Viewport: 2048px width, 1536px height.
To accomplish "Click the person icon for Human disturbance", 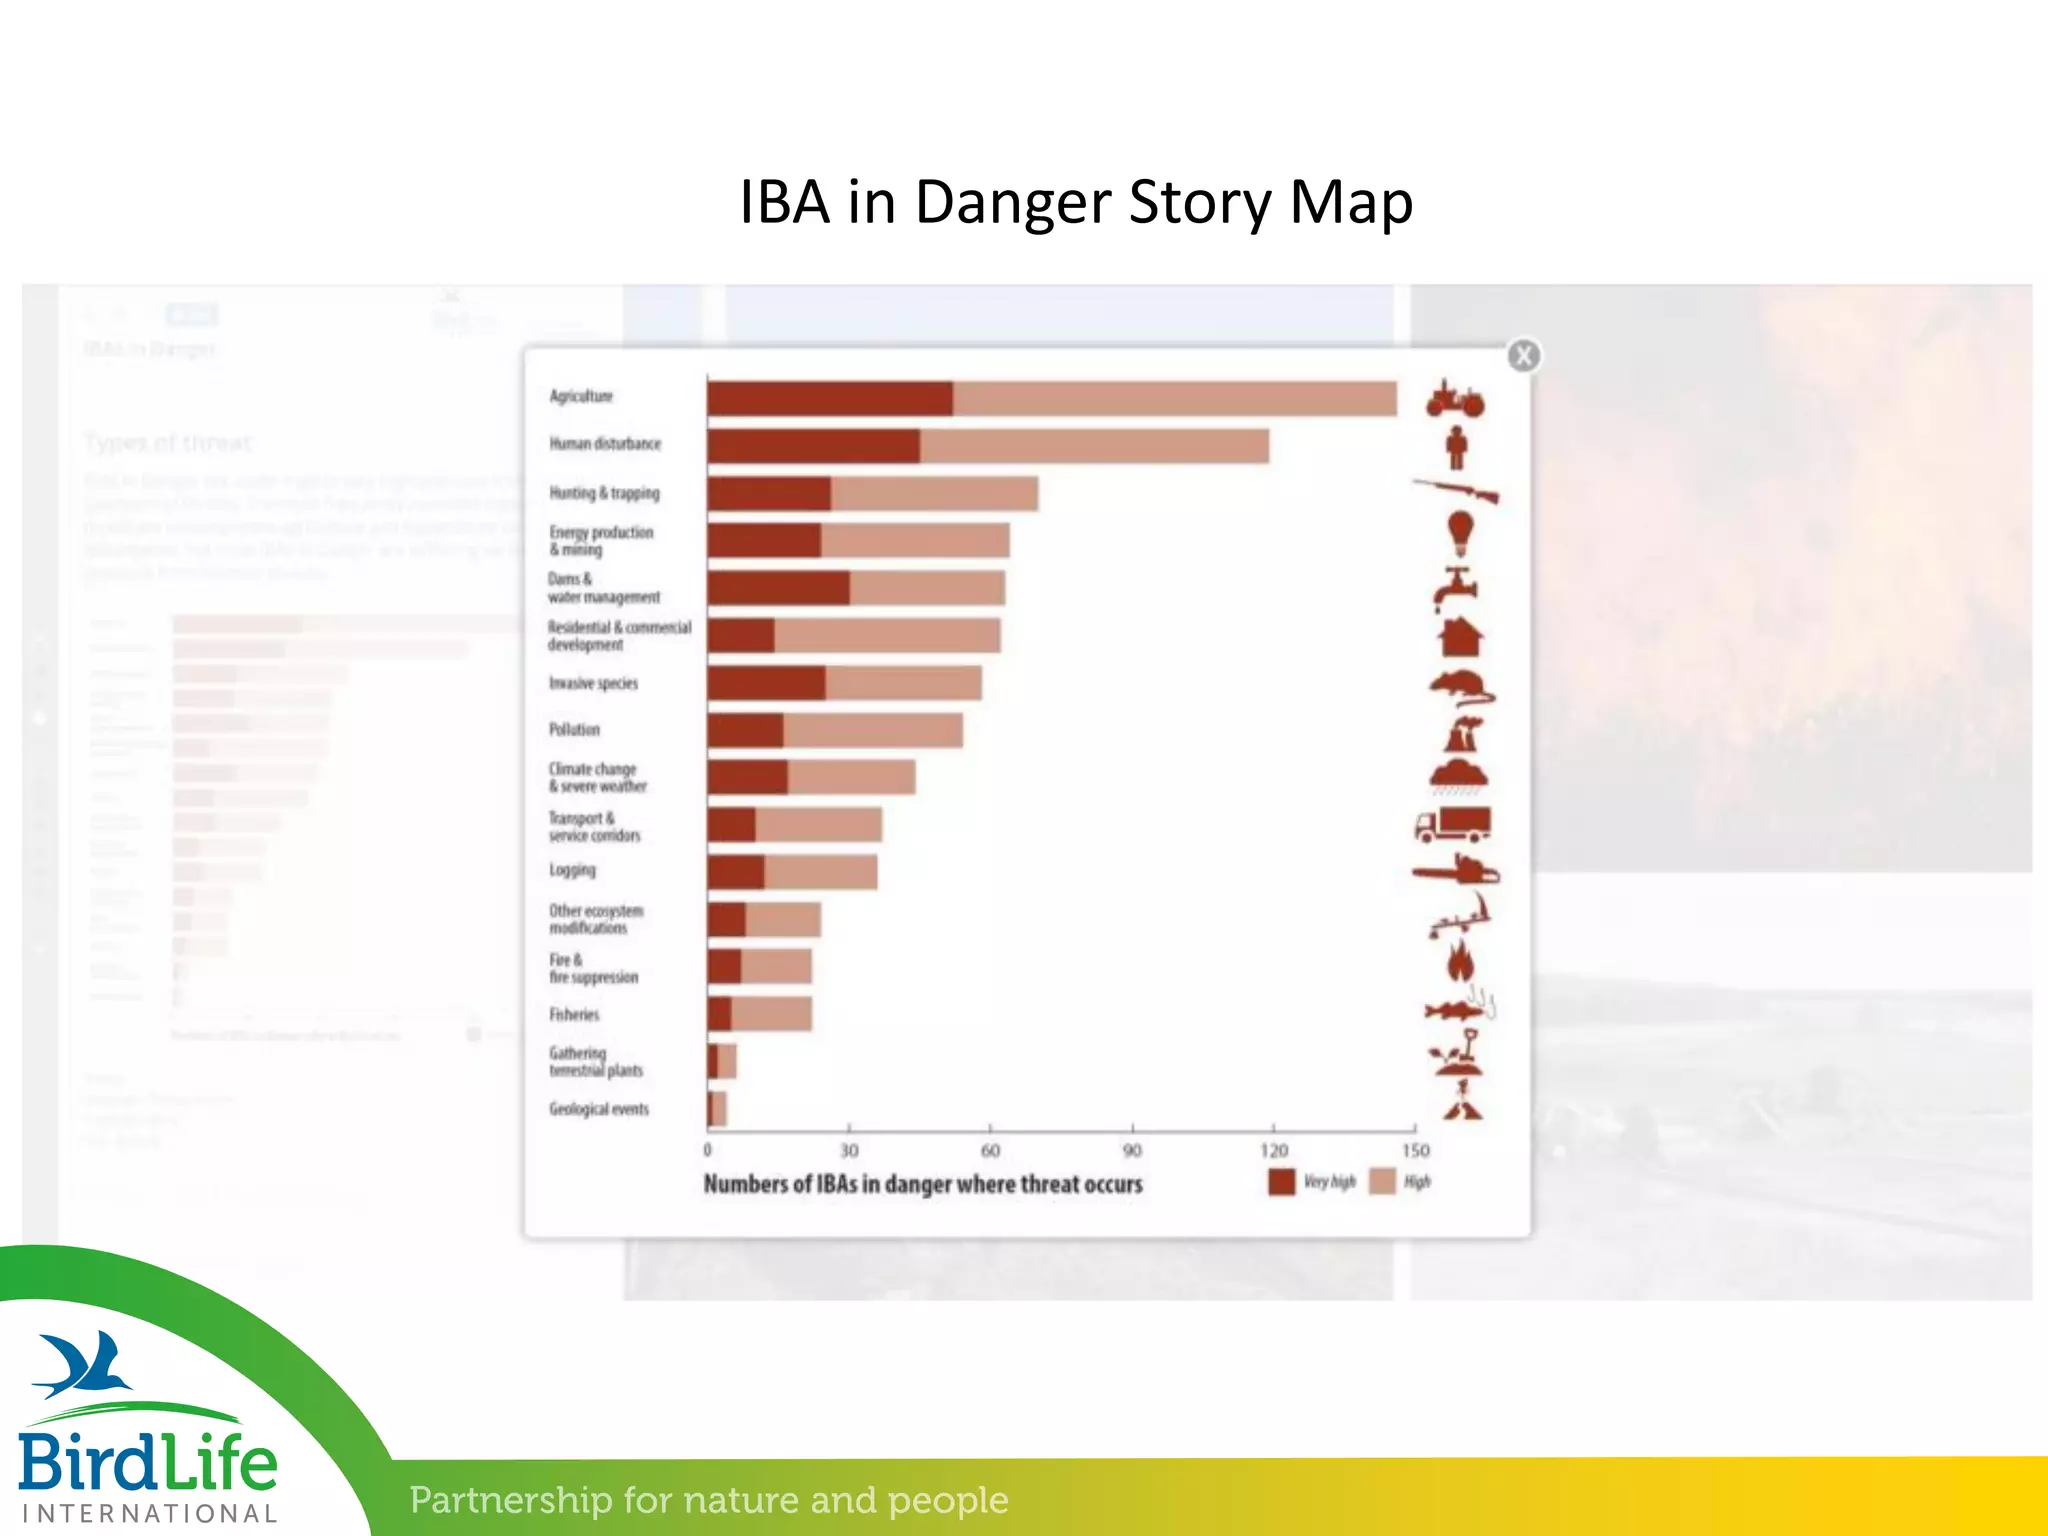I will [x=1457, y=447].
